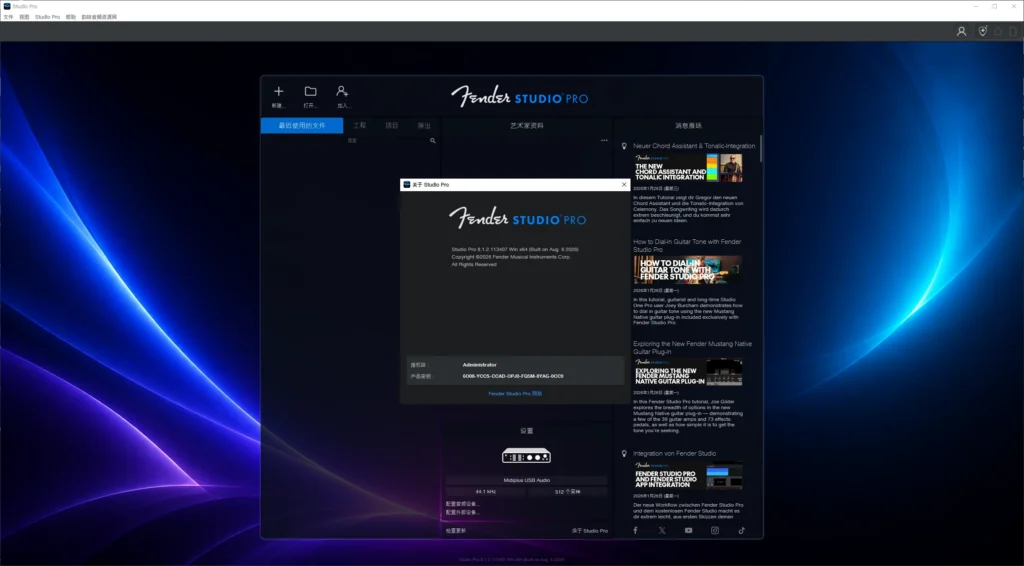The height and width of the screenshot is (566, 1024).
Task: Open the three-dot menu in artist profile panel
Action: (604, 140)
